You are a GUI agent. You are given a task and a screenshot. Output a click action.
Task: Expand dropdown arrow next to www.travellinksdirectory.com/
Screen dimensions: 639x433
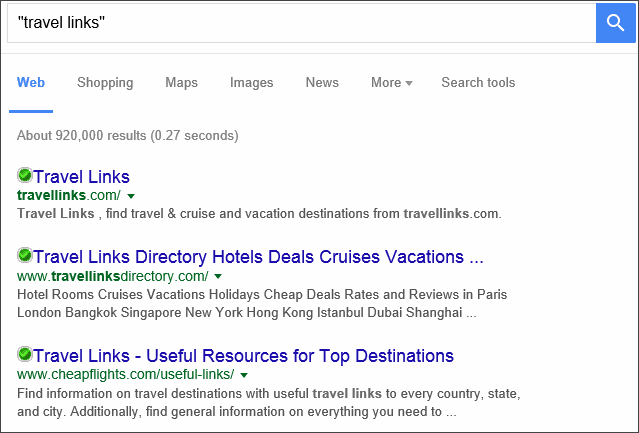(218, 276)
